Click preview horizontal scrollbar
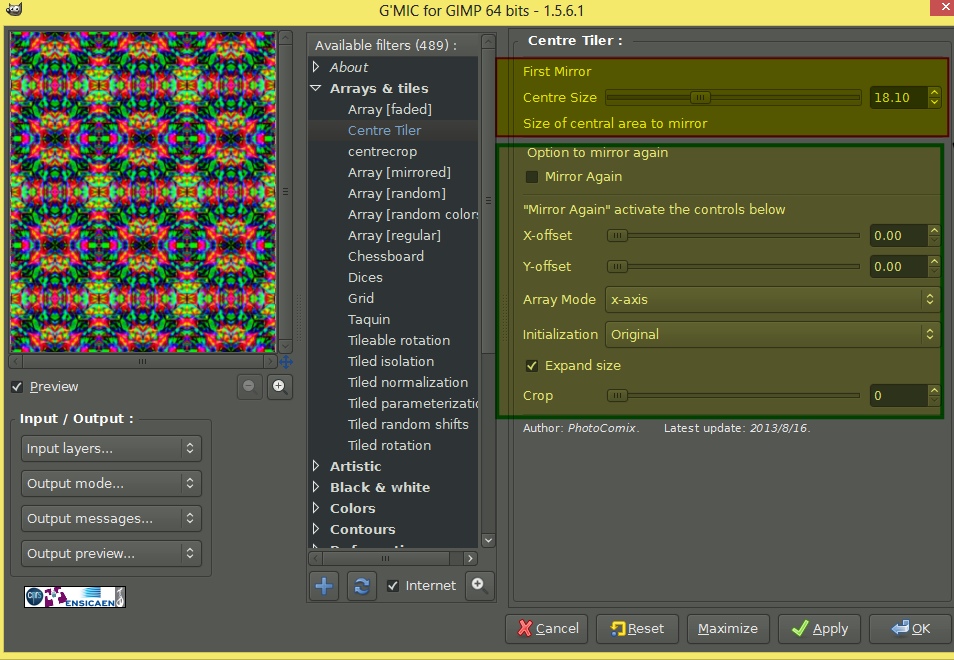The height and width of the screenshot is (660, 954). coord(142,361)
